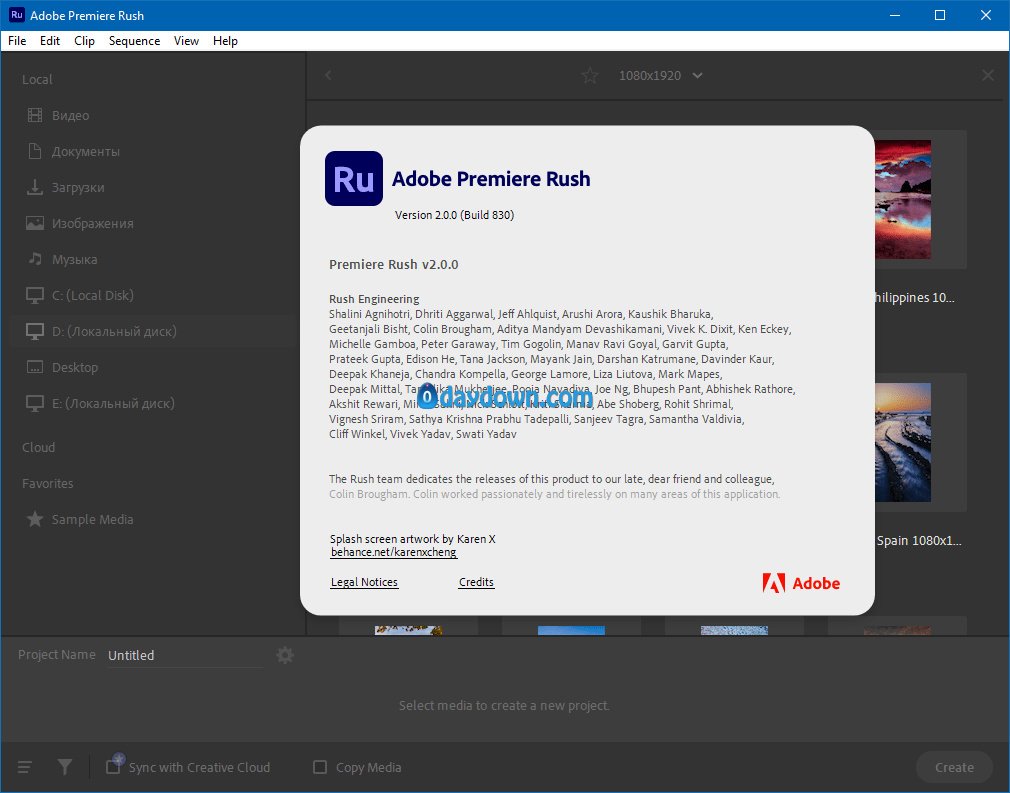Click the Local section heading
The image size is (1010, 793).
37,79
